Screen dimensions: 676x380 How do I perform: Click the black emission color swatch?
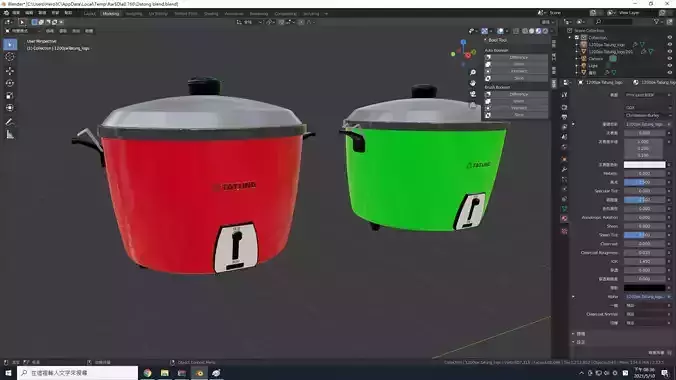645,288
